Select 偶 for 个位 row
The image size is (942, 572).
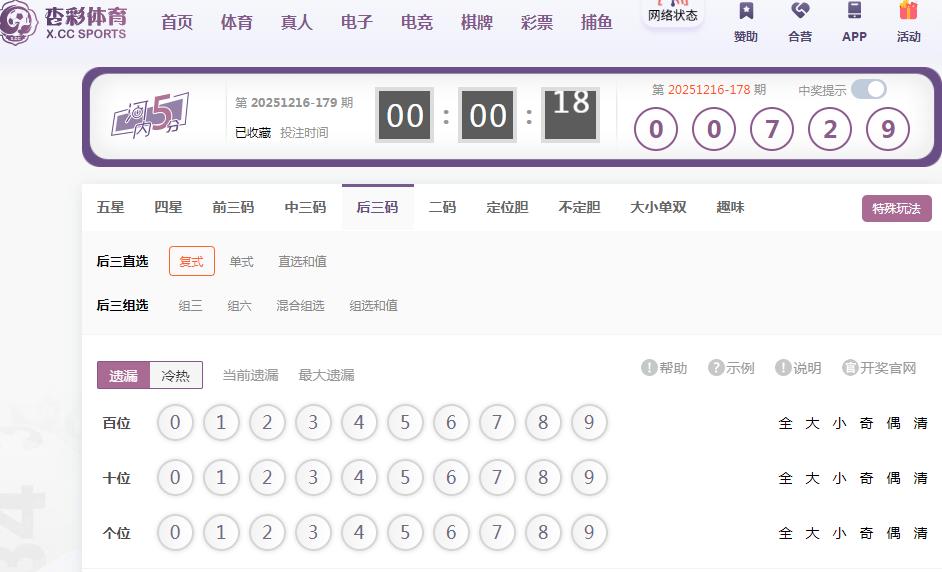click(x=893, y=532)
